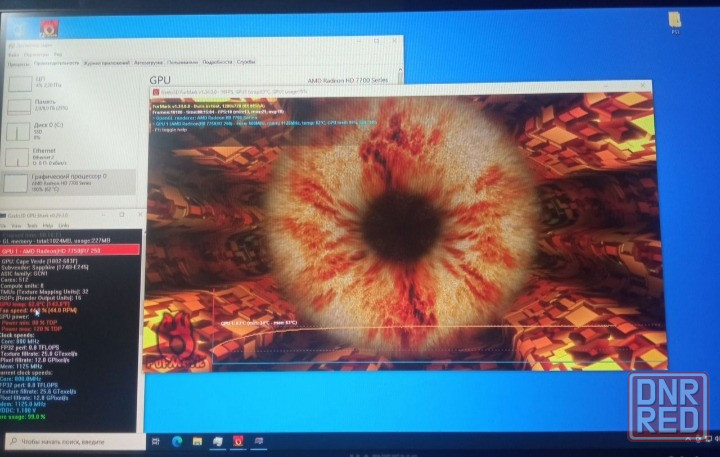Screen dimensions: 720x457
Task: Open the Файл menu in Task Manager
Action: click(x=13, y=55)
